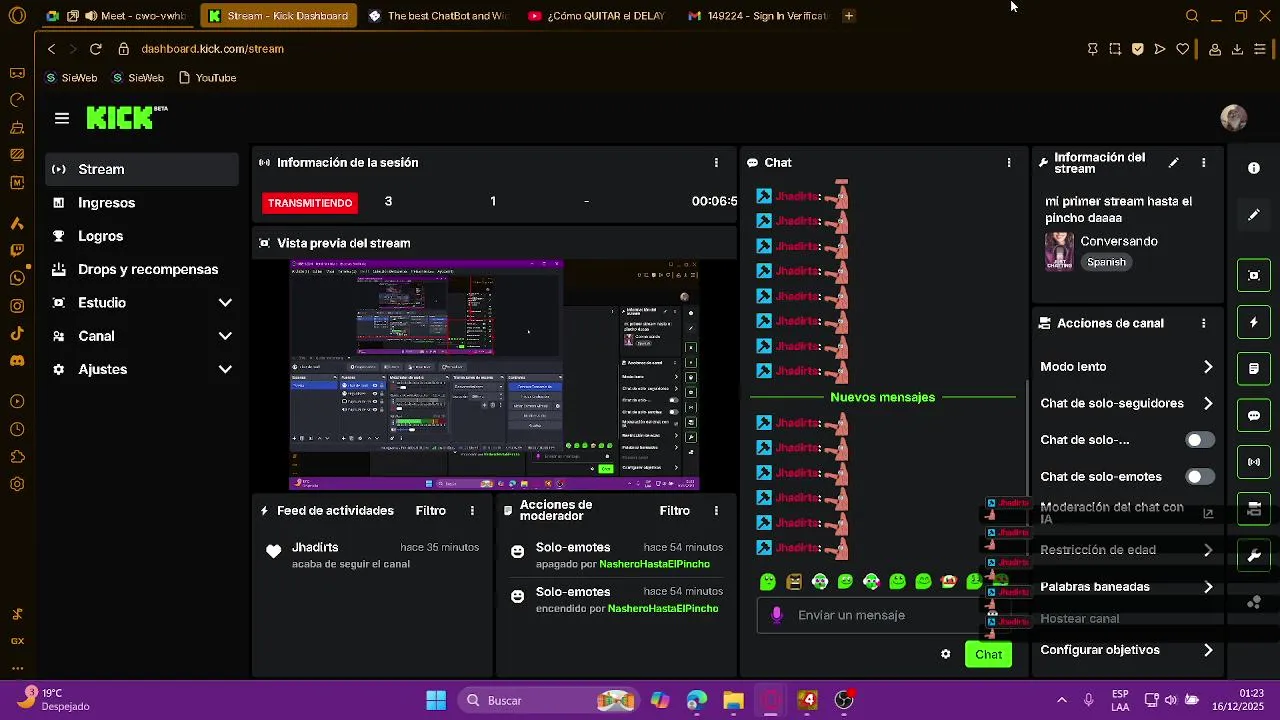
Task: Insert the first green emote
Action: [x=768, y=581]
